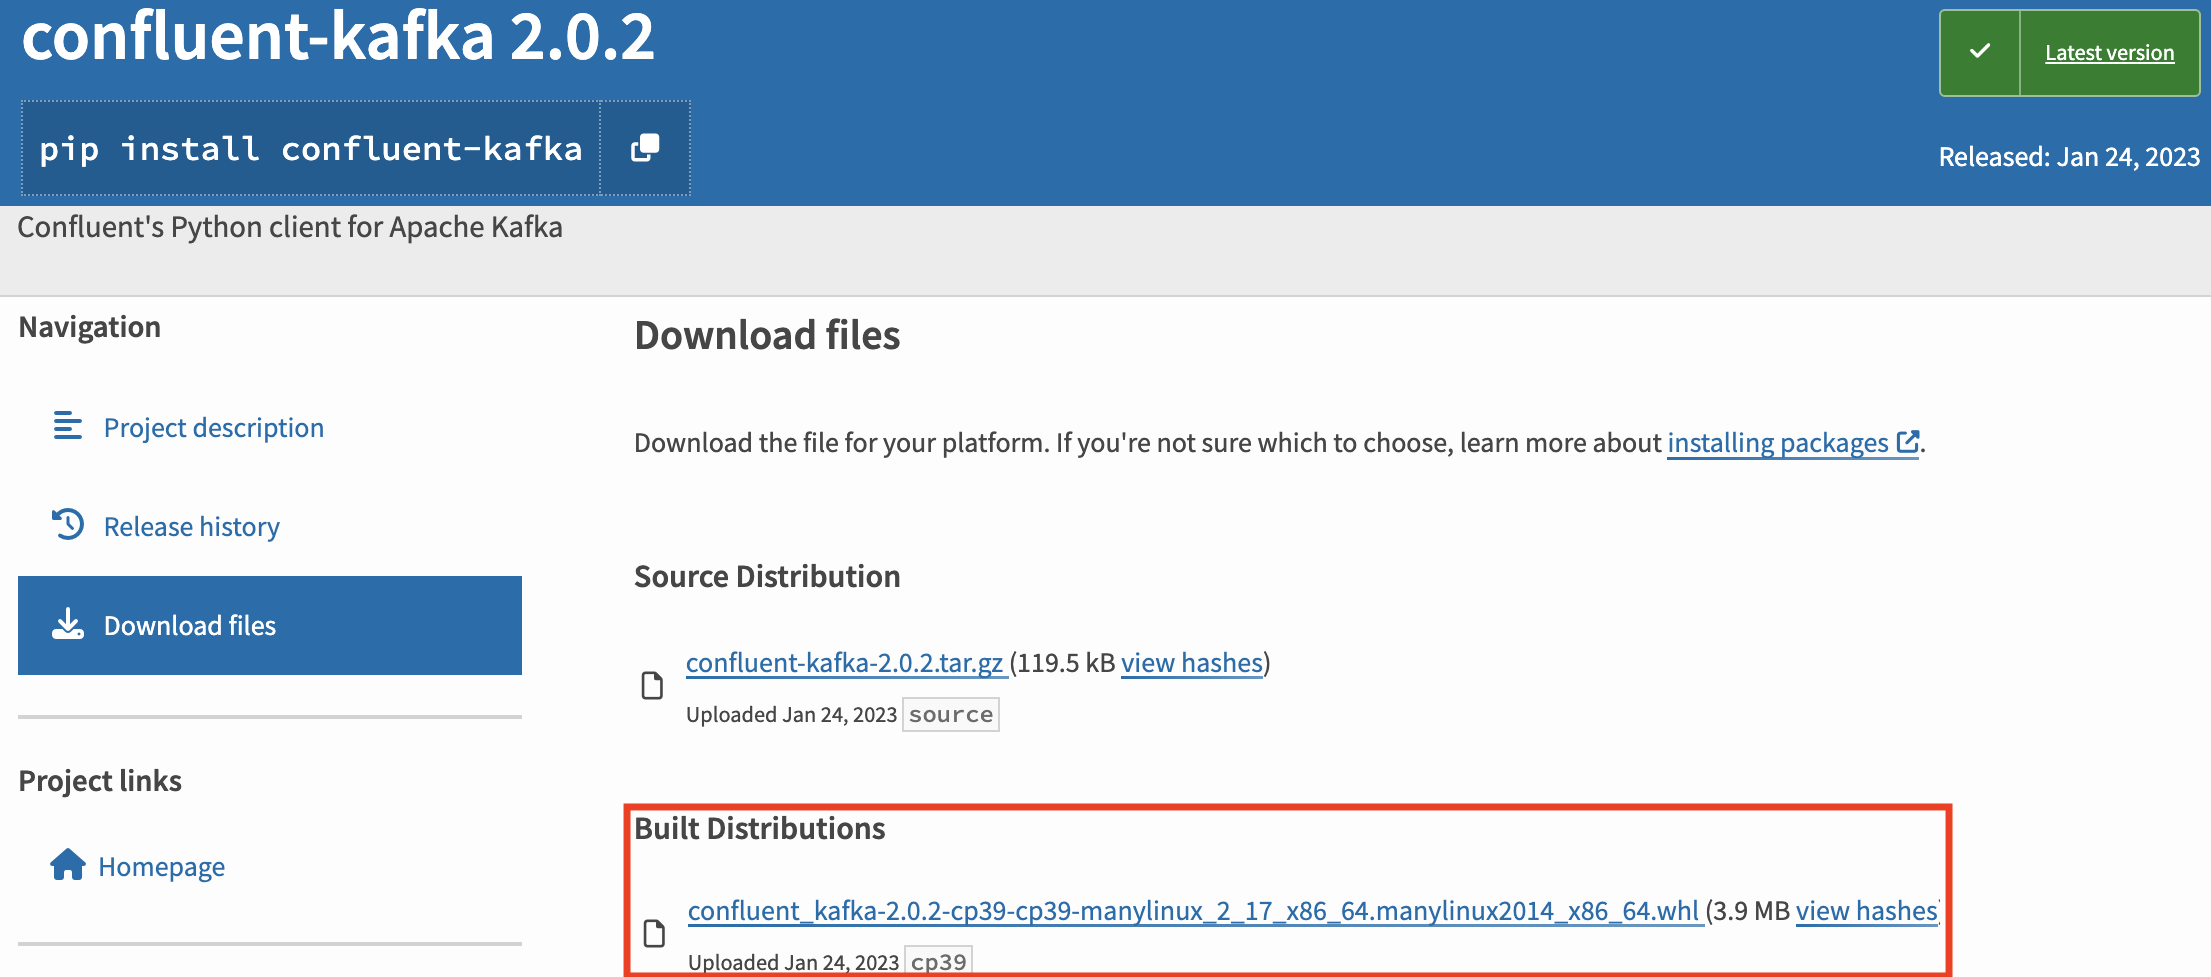Click the Built Distributions heading

[x=760, y=829]
